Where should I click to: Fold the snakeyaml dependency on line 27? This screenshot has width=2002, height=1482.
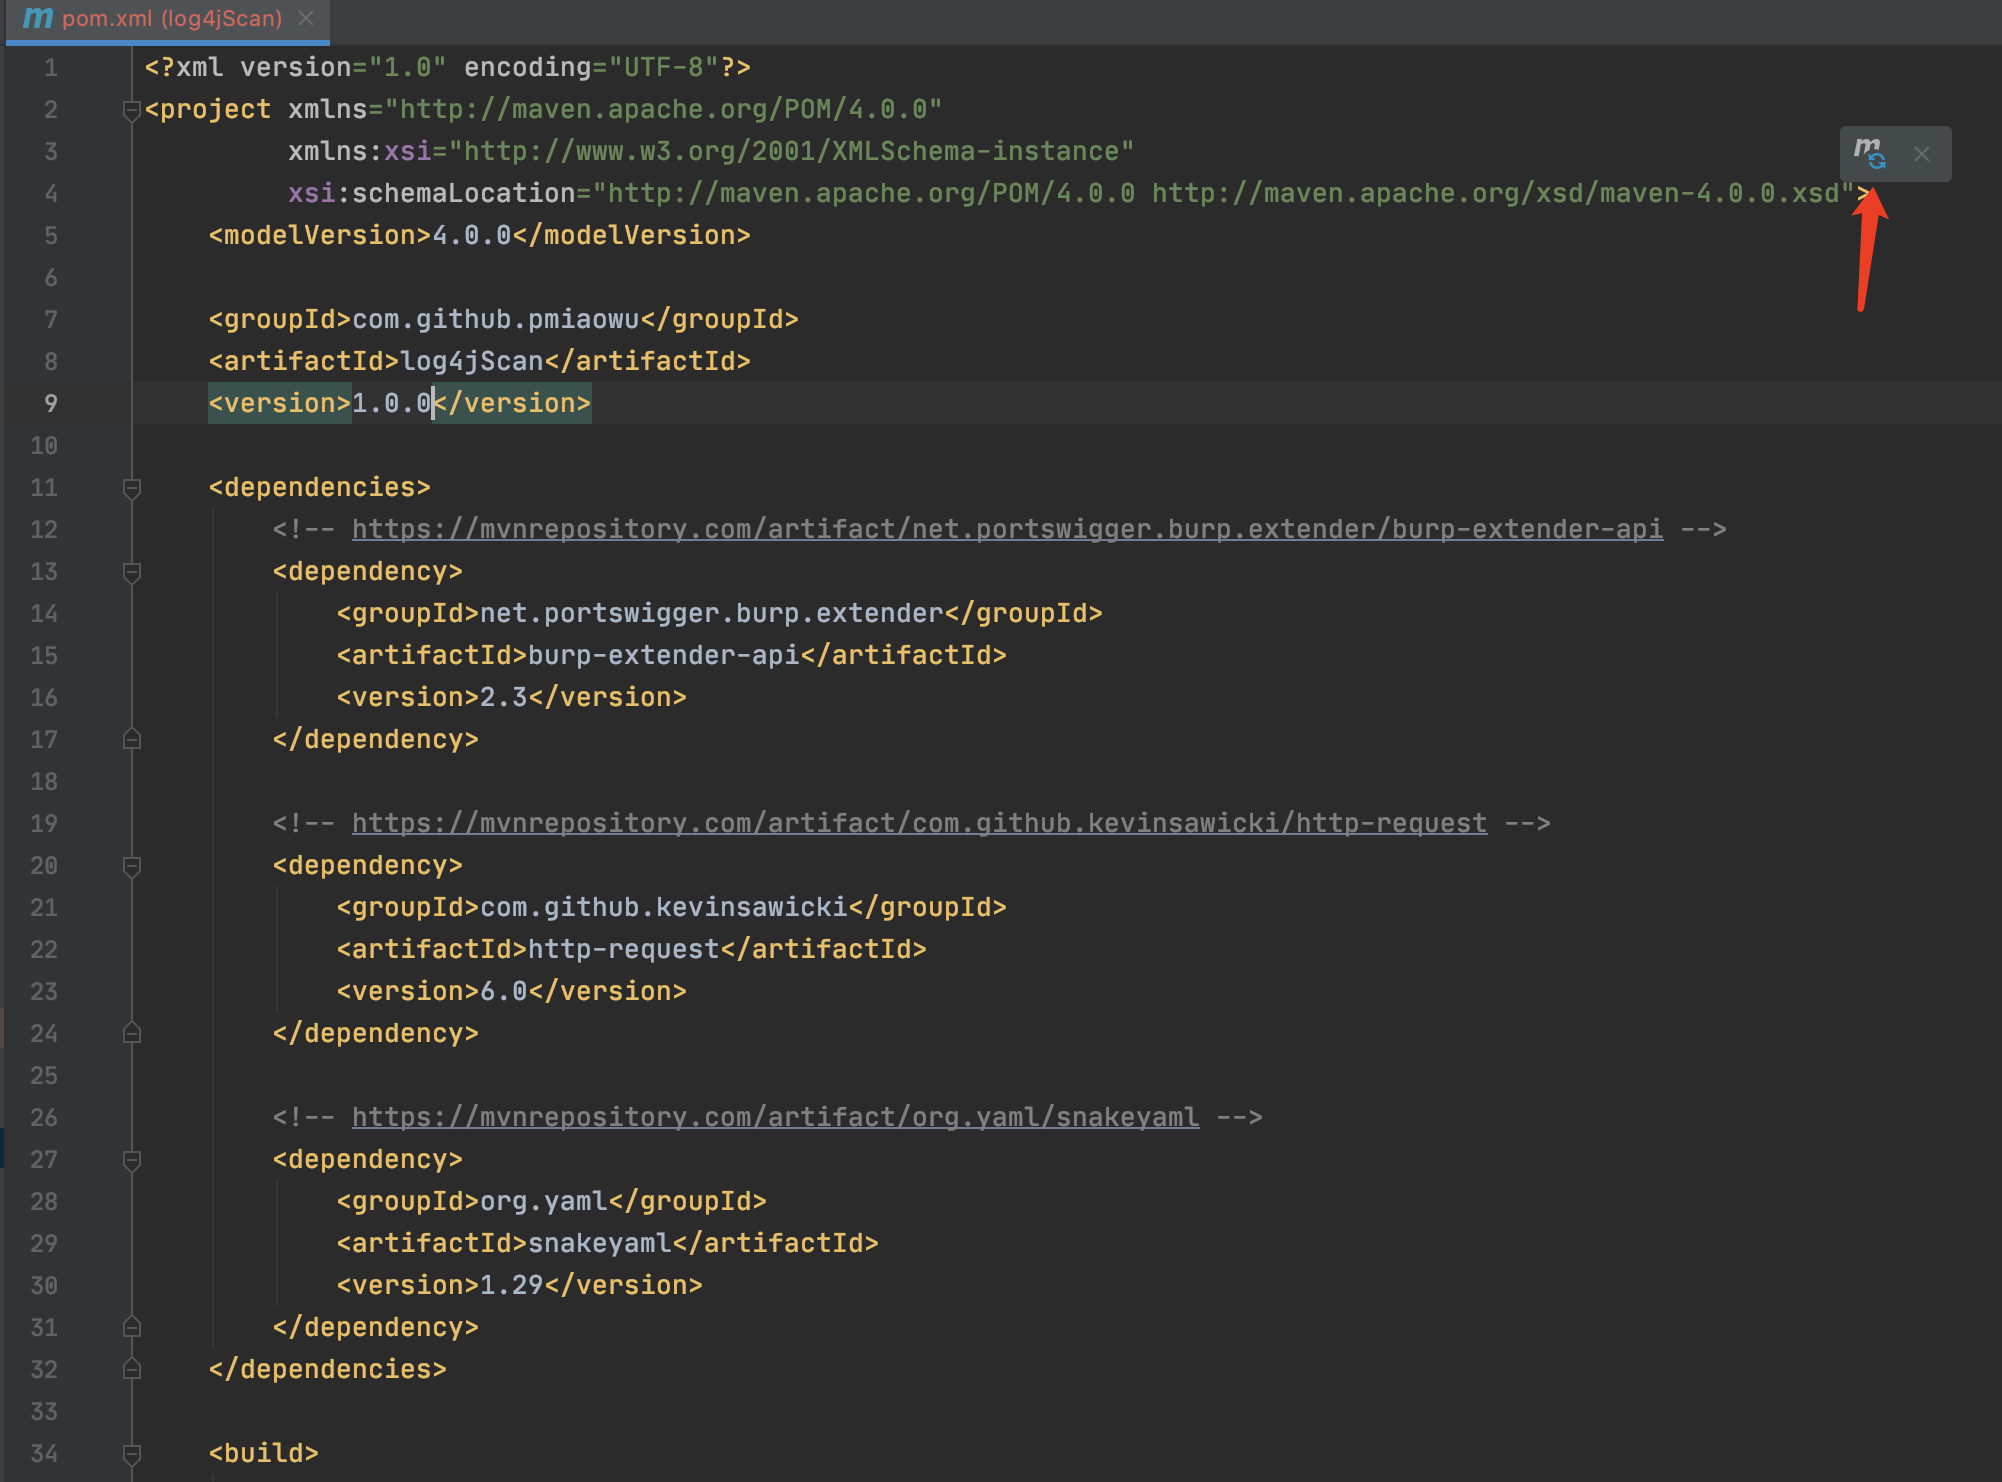pos(131,1160)
